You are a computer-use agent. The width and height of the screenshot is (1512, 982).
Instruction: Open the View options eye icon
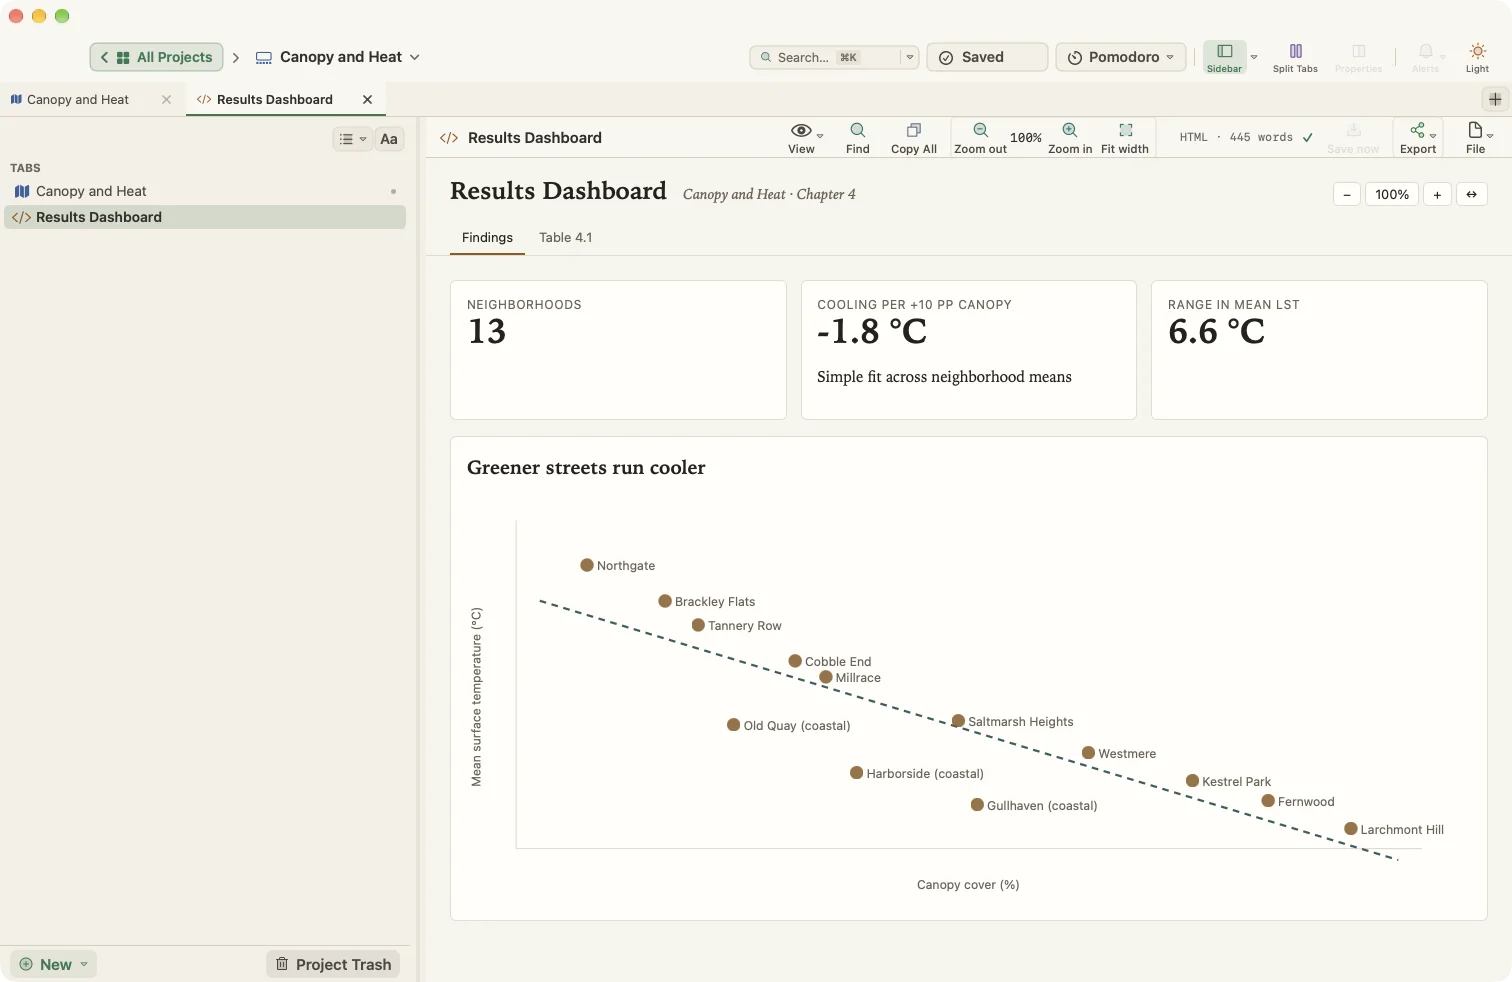coord(801,131)
